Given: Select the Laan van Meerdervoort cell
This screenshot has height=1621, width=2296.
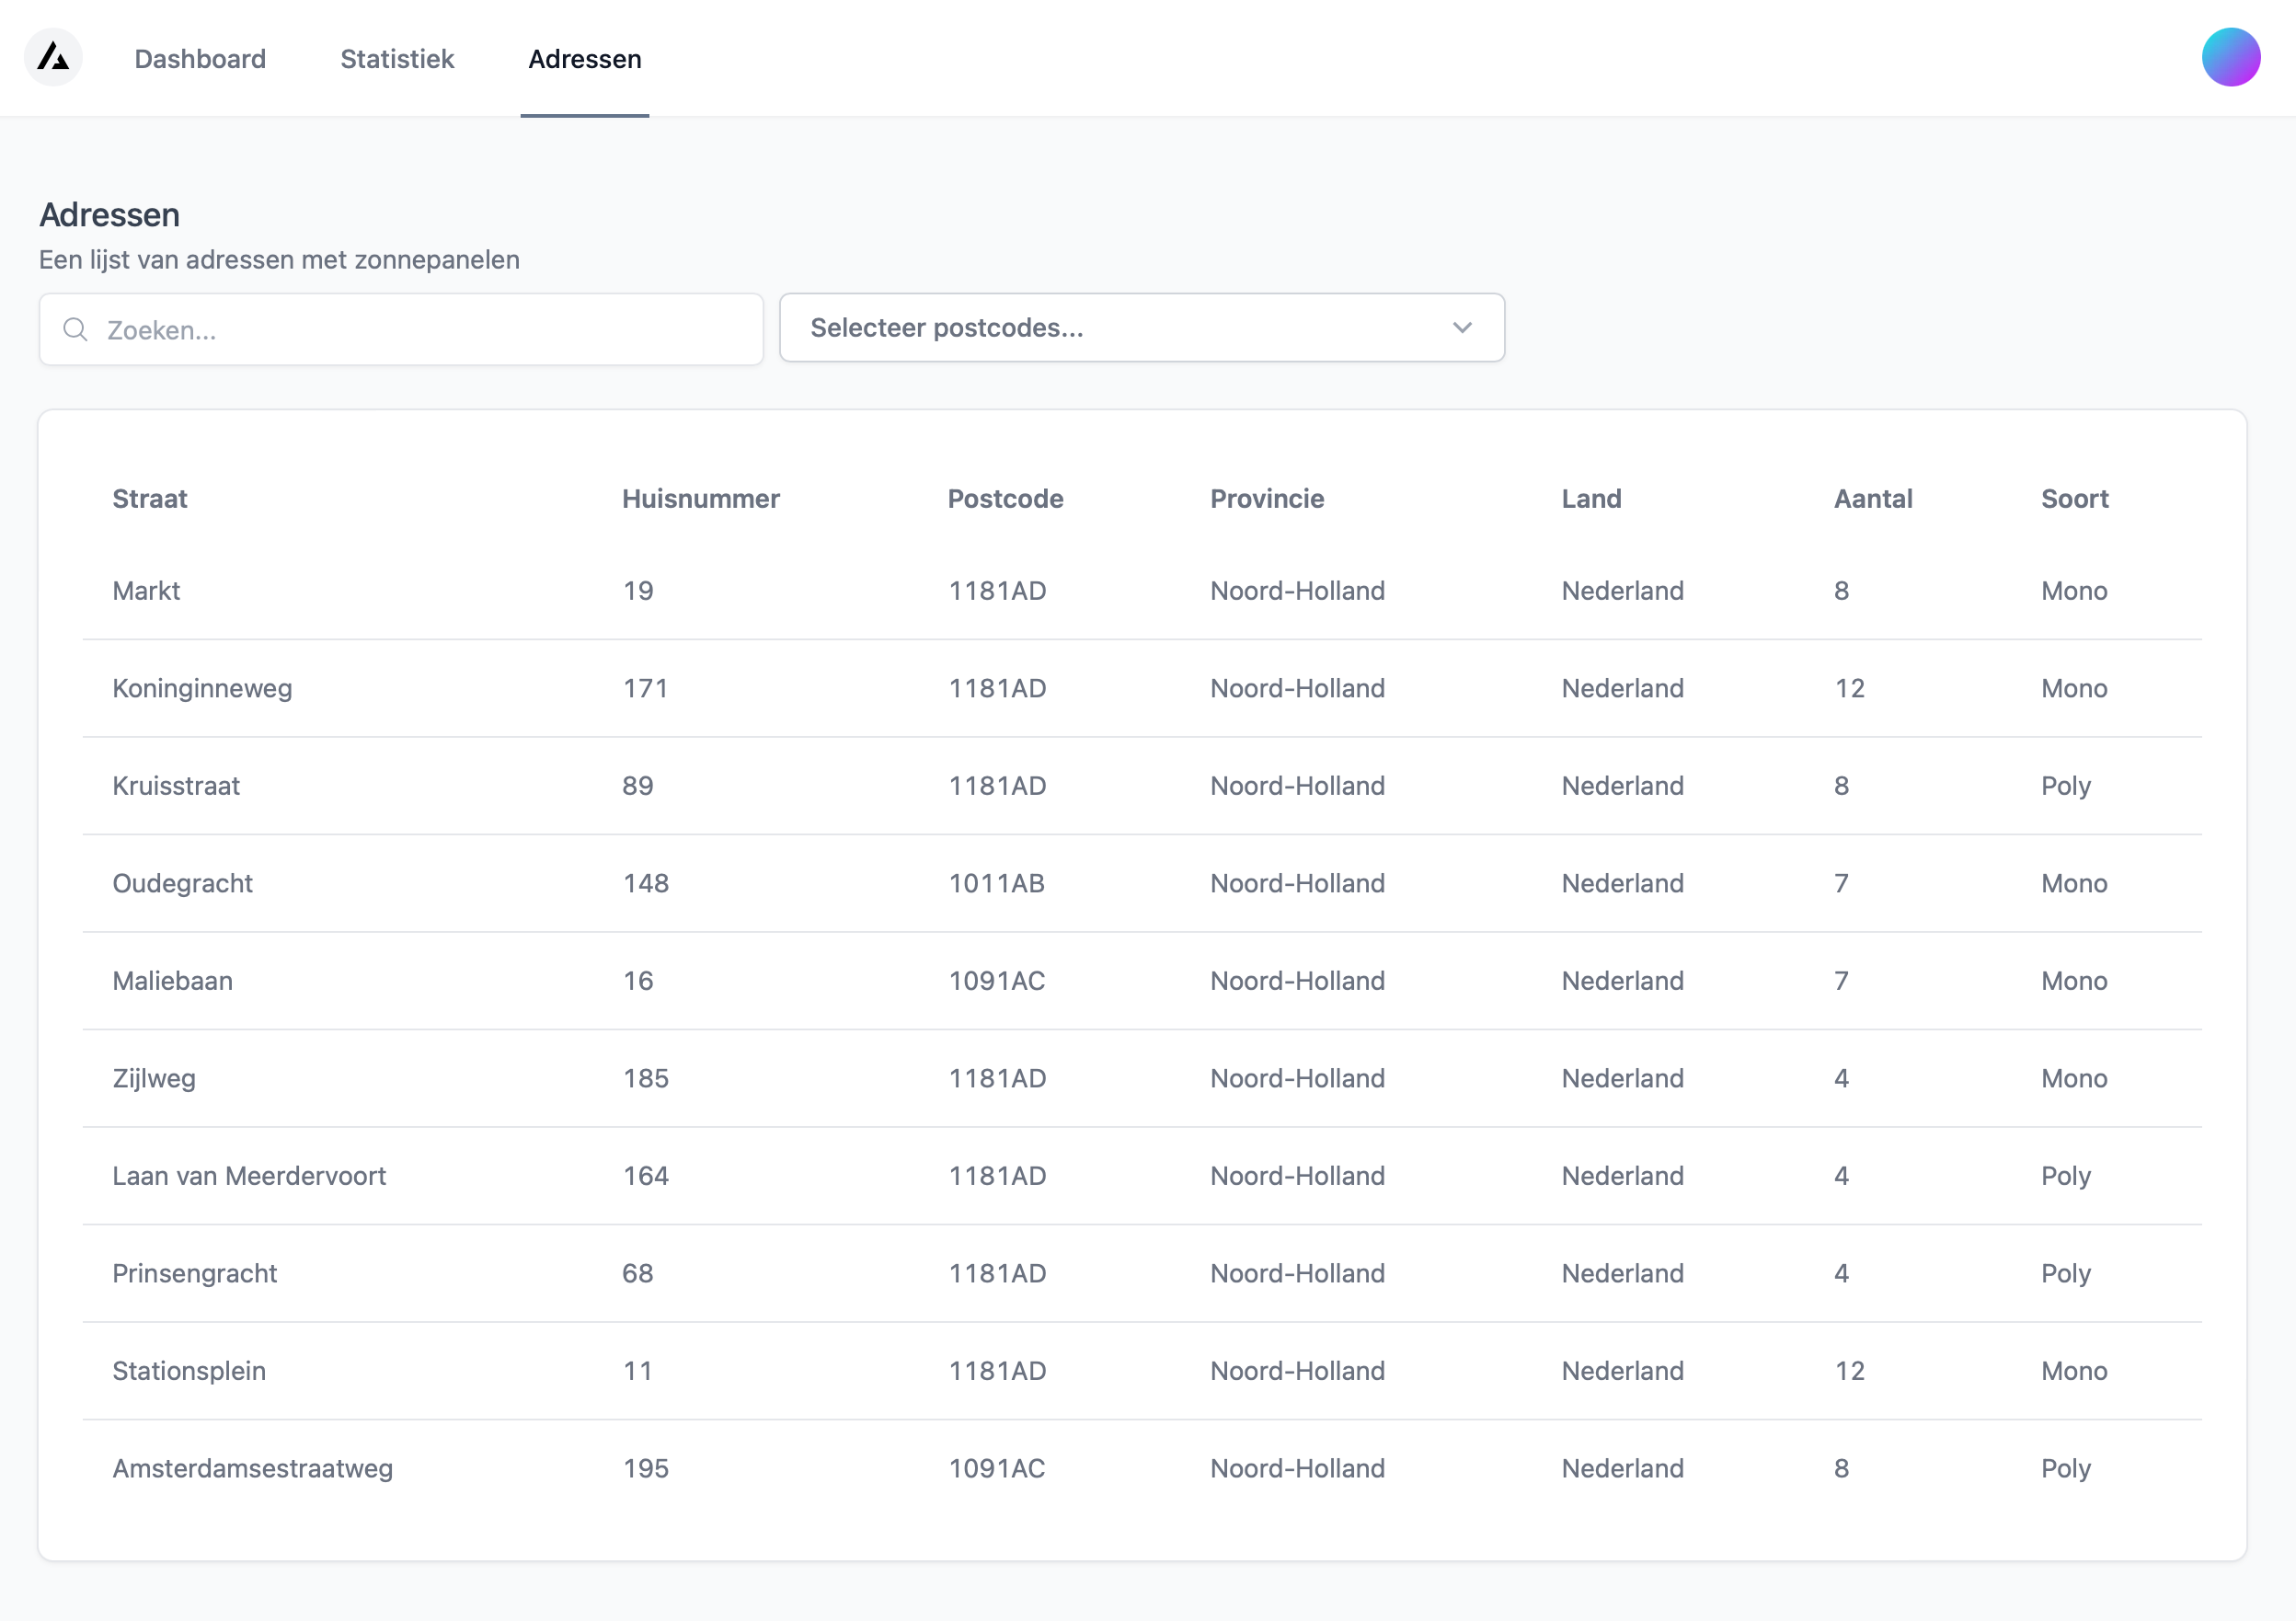Looking at the screenshot, I should [249, 1176].
